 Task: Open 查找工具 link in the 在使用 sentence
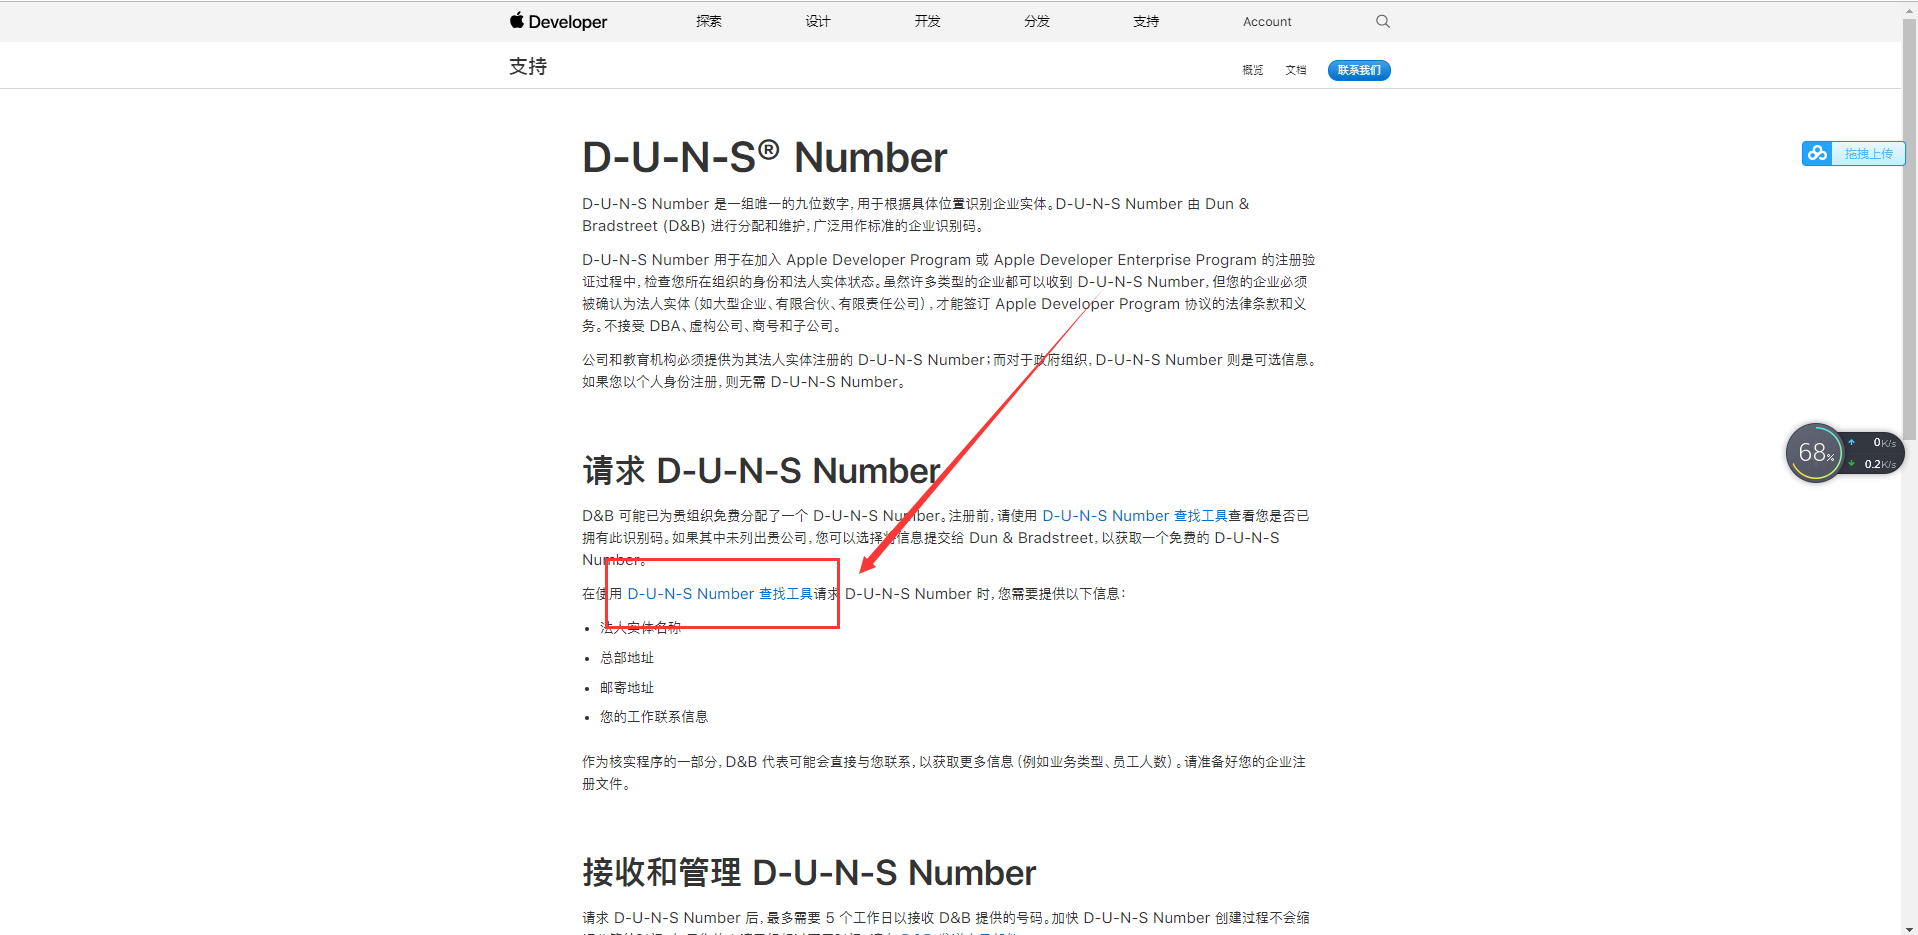tap(720, 594)
